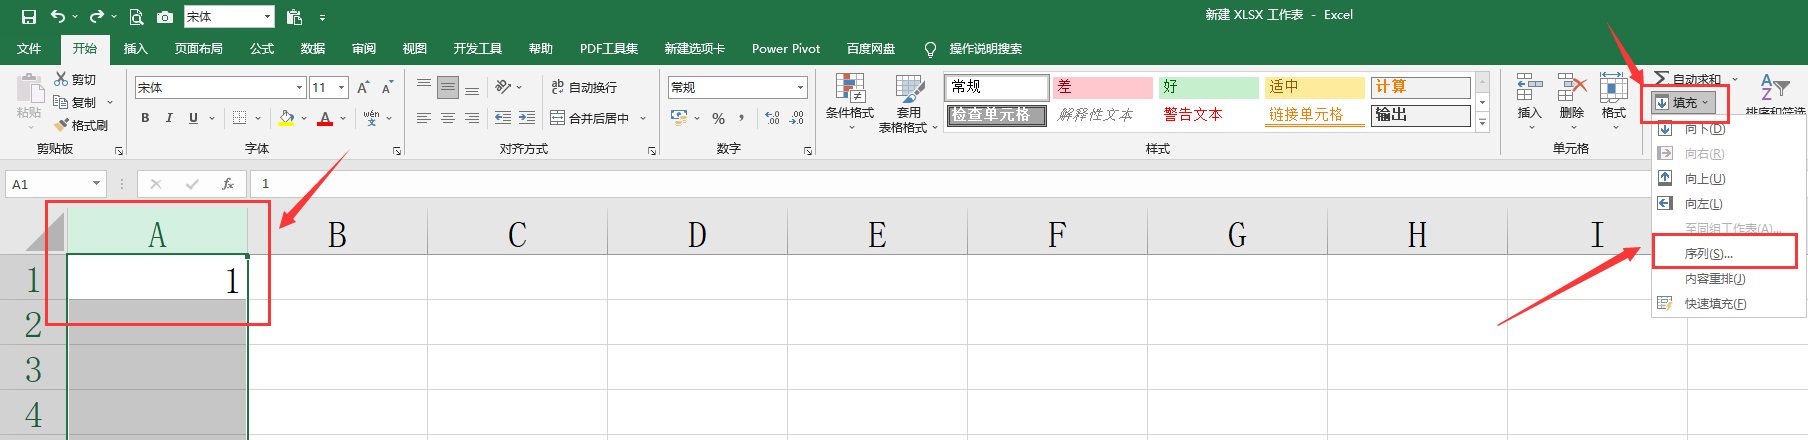
Task: Click the Format Painter (格式刷) button
Action: tap(81, 125)
